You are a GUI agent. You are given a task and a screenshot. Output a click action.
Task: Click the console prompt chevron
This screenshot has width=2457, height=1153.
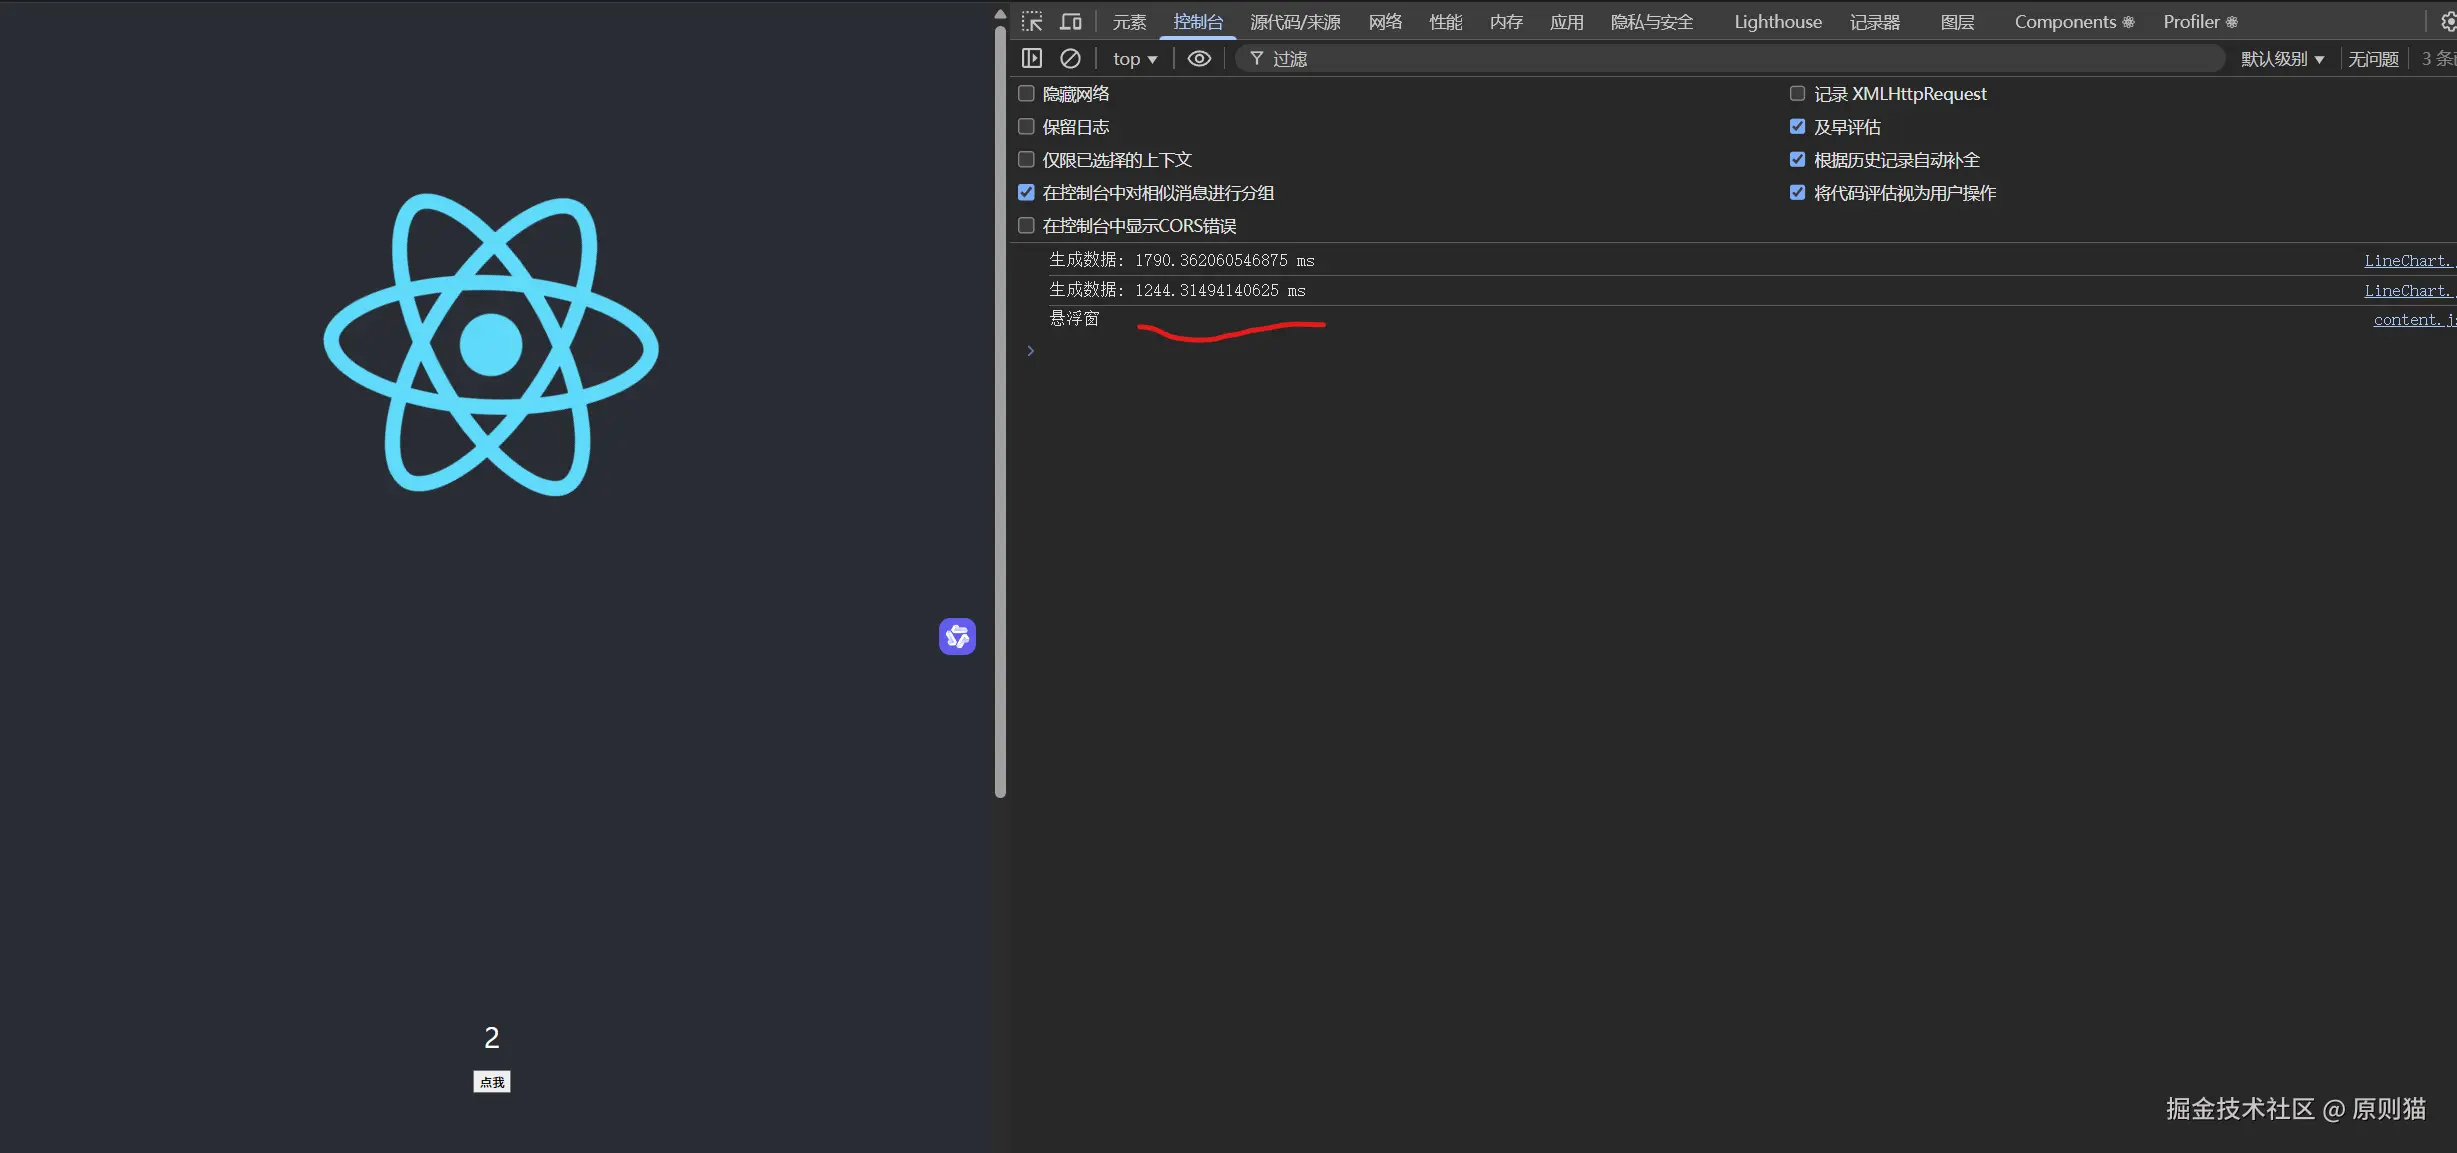click(1031, 351)
